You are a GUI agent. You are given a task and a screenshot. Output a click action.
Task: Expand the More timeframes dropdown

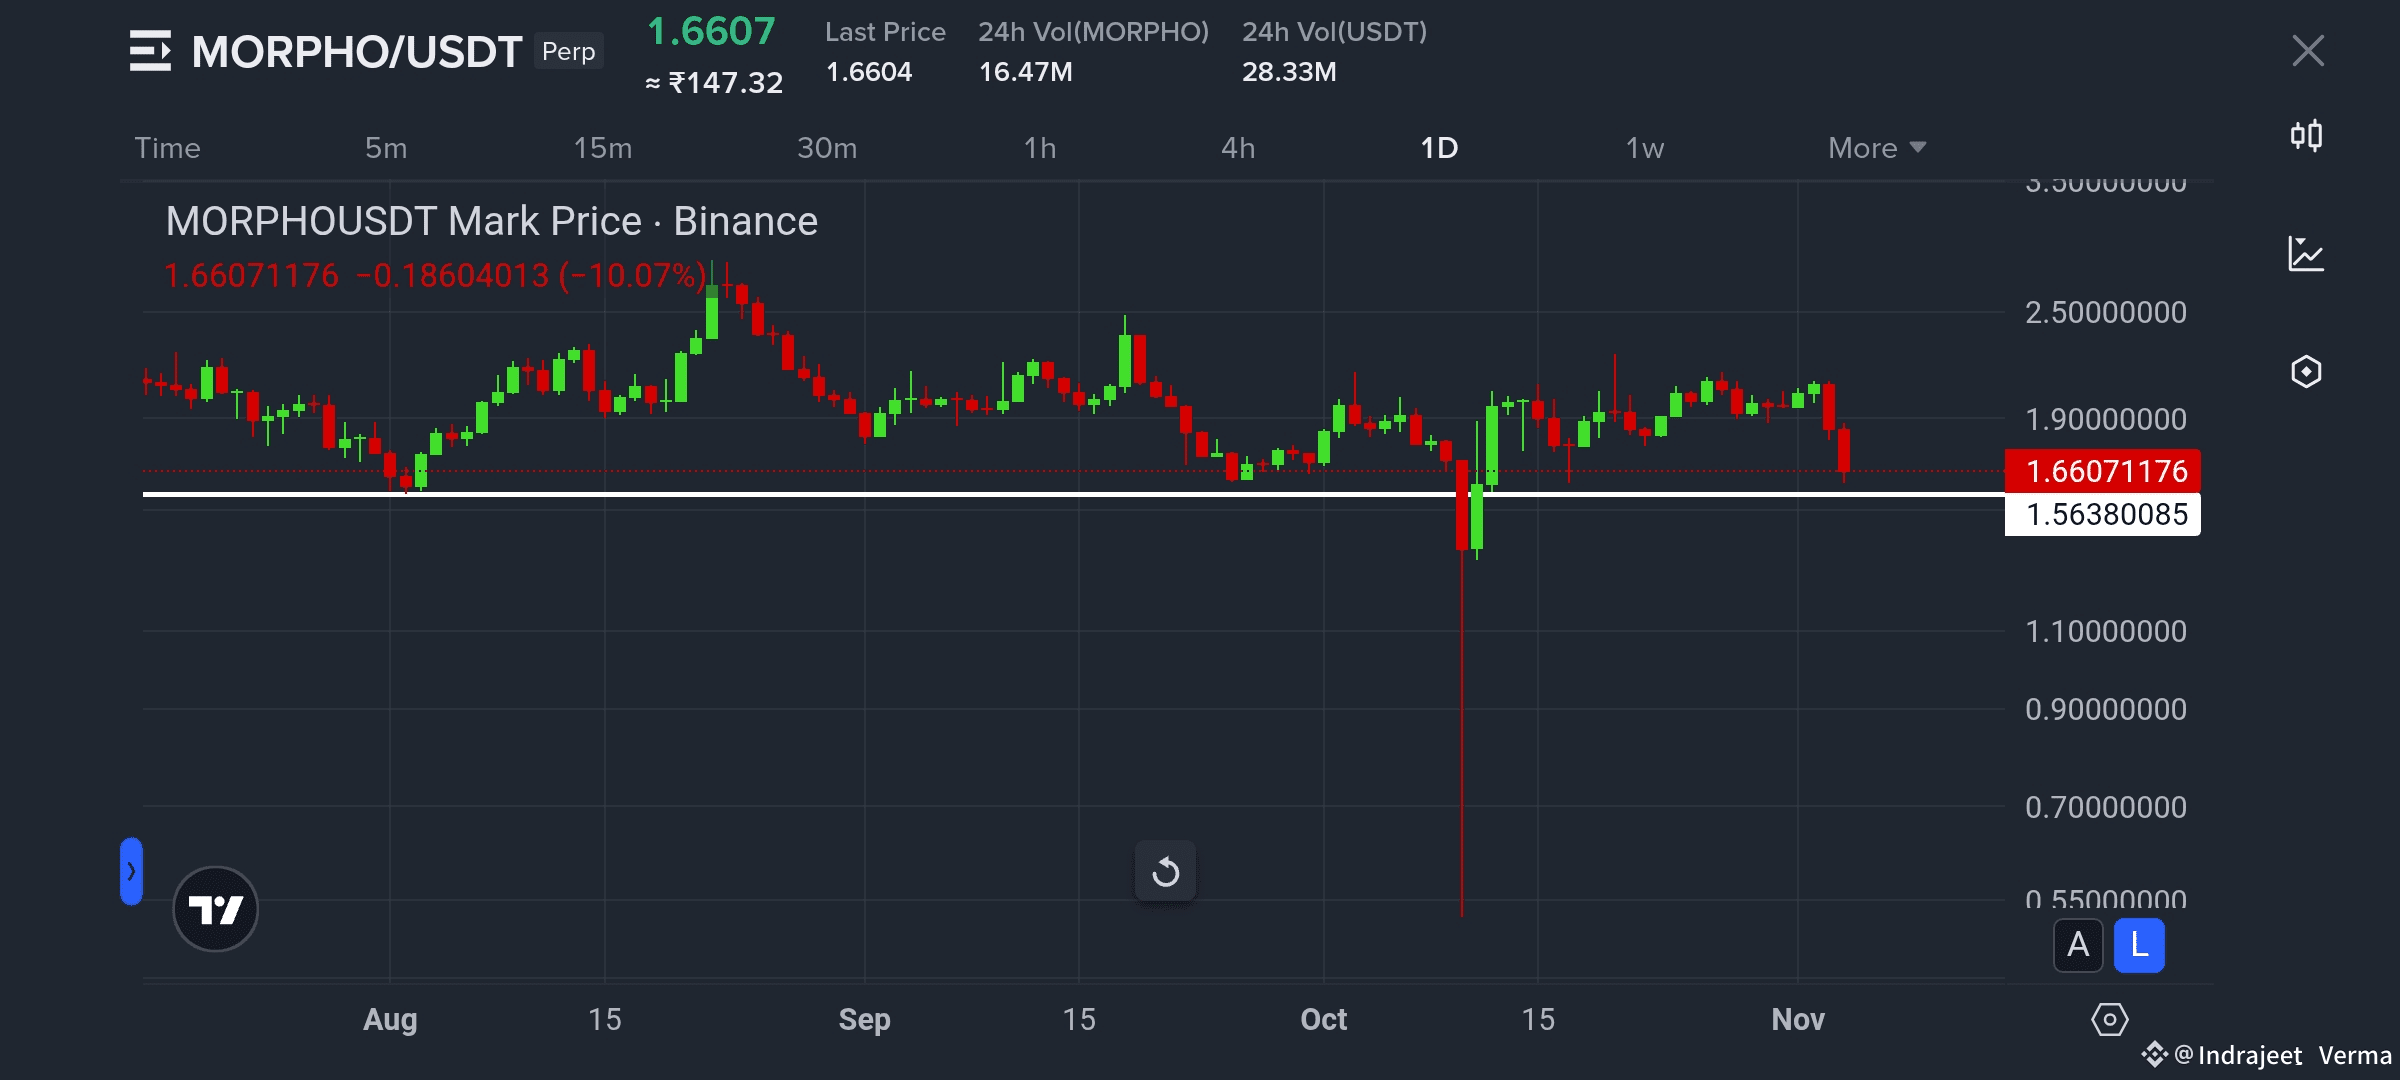1876,148
